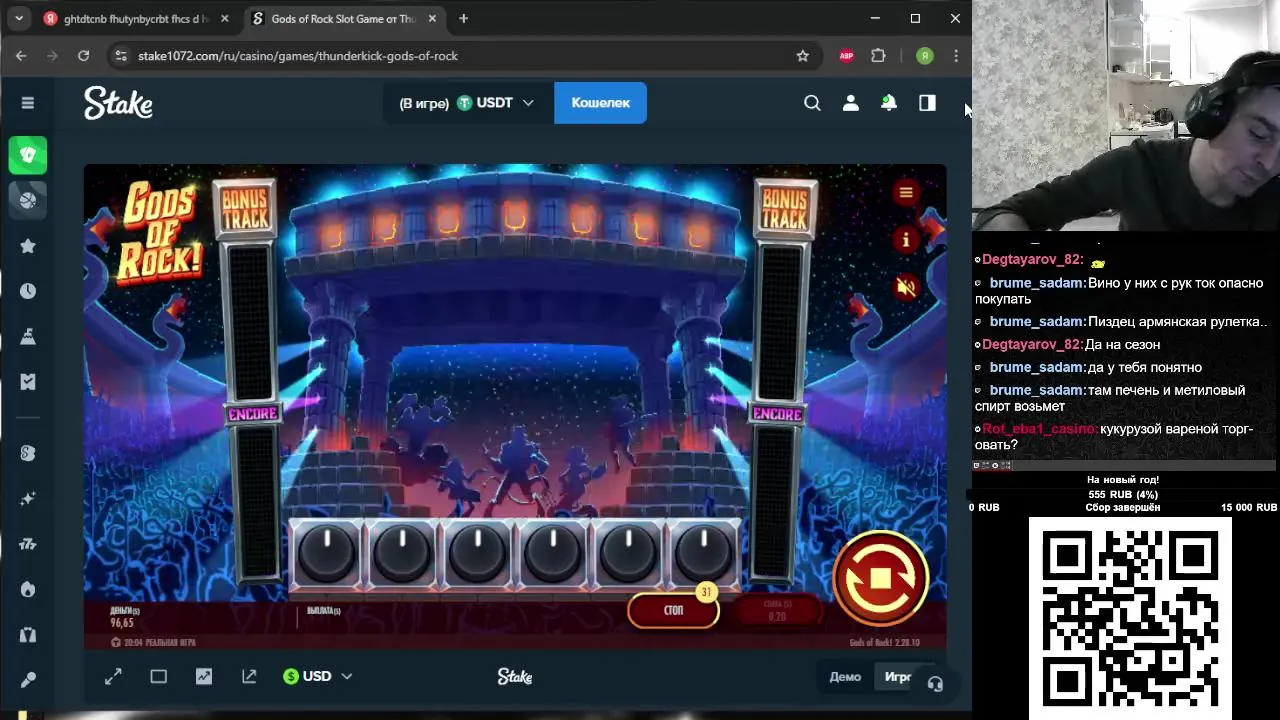This screenshot has width=1280, height=720.
Task: Click the Stake logo in header
Action: pos(118,103)
